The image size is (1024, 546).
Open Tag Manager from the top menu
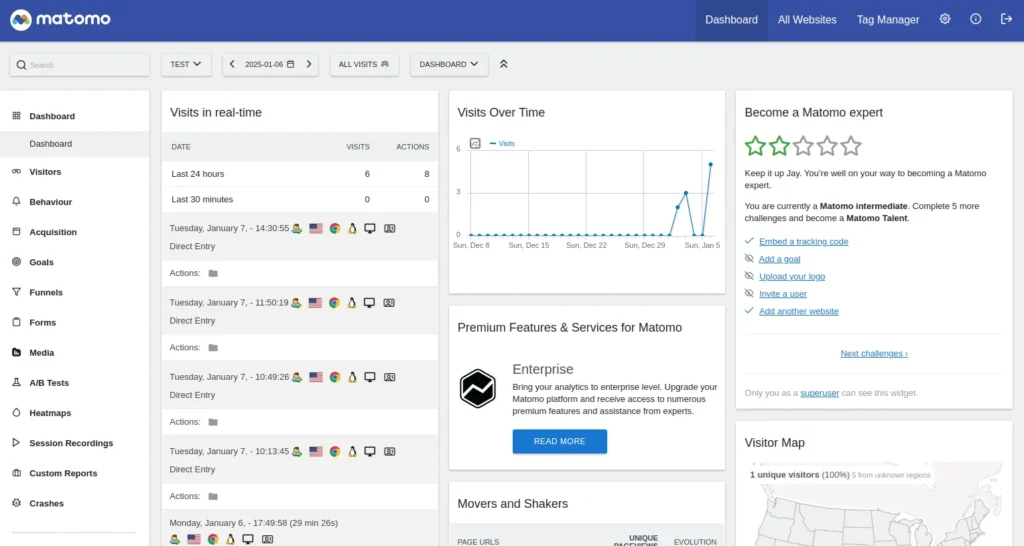(888, 20)
